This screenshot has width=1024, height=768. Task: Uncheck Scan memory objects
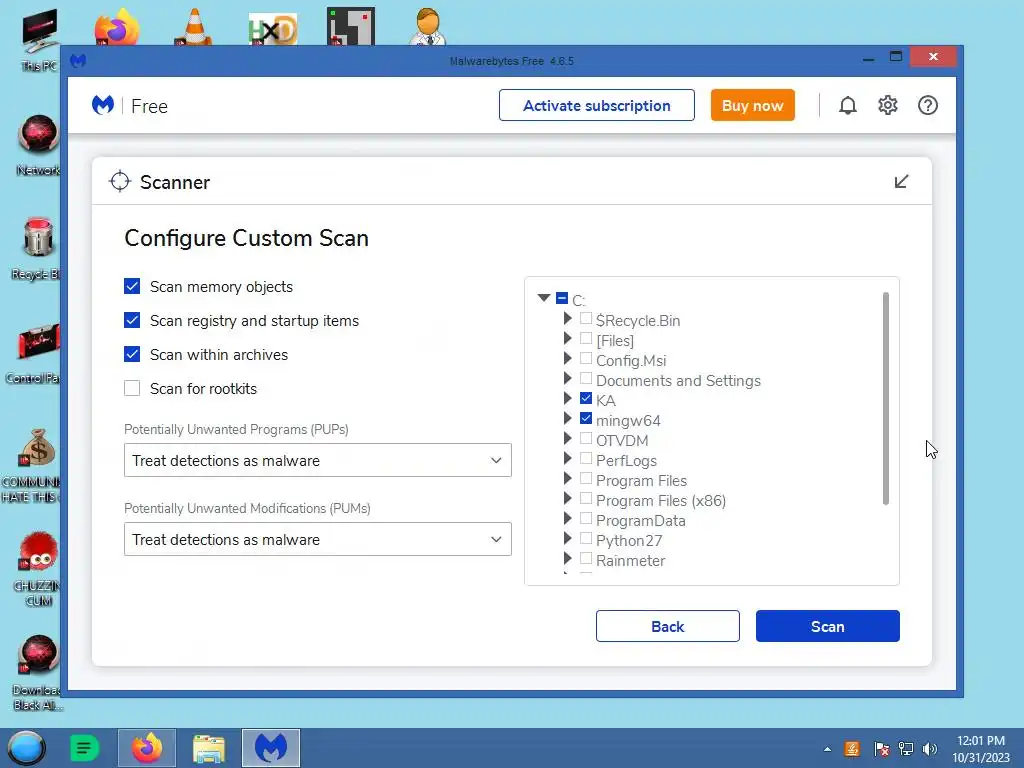pyautogui.click(x=132, y=286)
